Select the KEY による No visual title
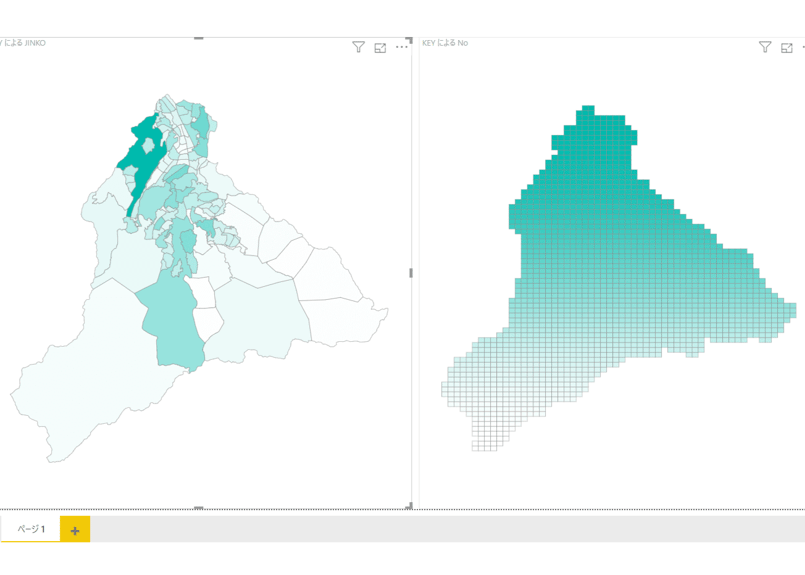Image resolution: width=805 pixels, height=575 pixels. coord(445,43)
